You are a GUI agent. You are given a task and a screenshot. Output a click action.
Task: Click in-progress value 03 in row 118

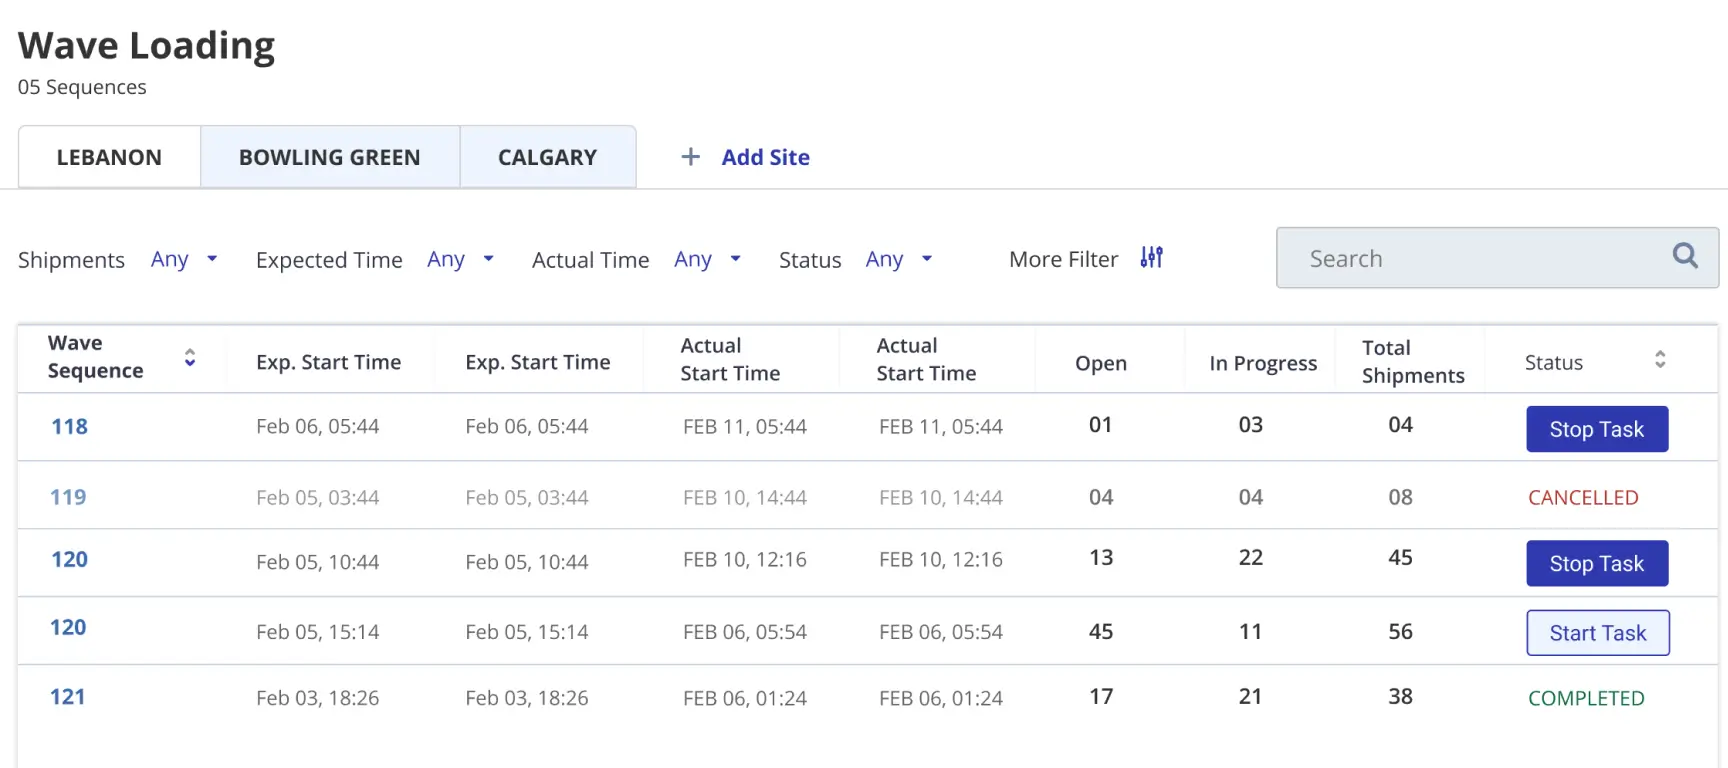(x=1251, y=424)
